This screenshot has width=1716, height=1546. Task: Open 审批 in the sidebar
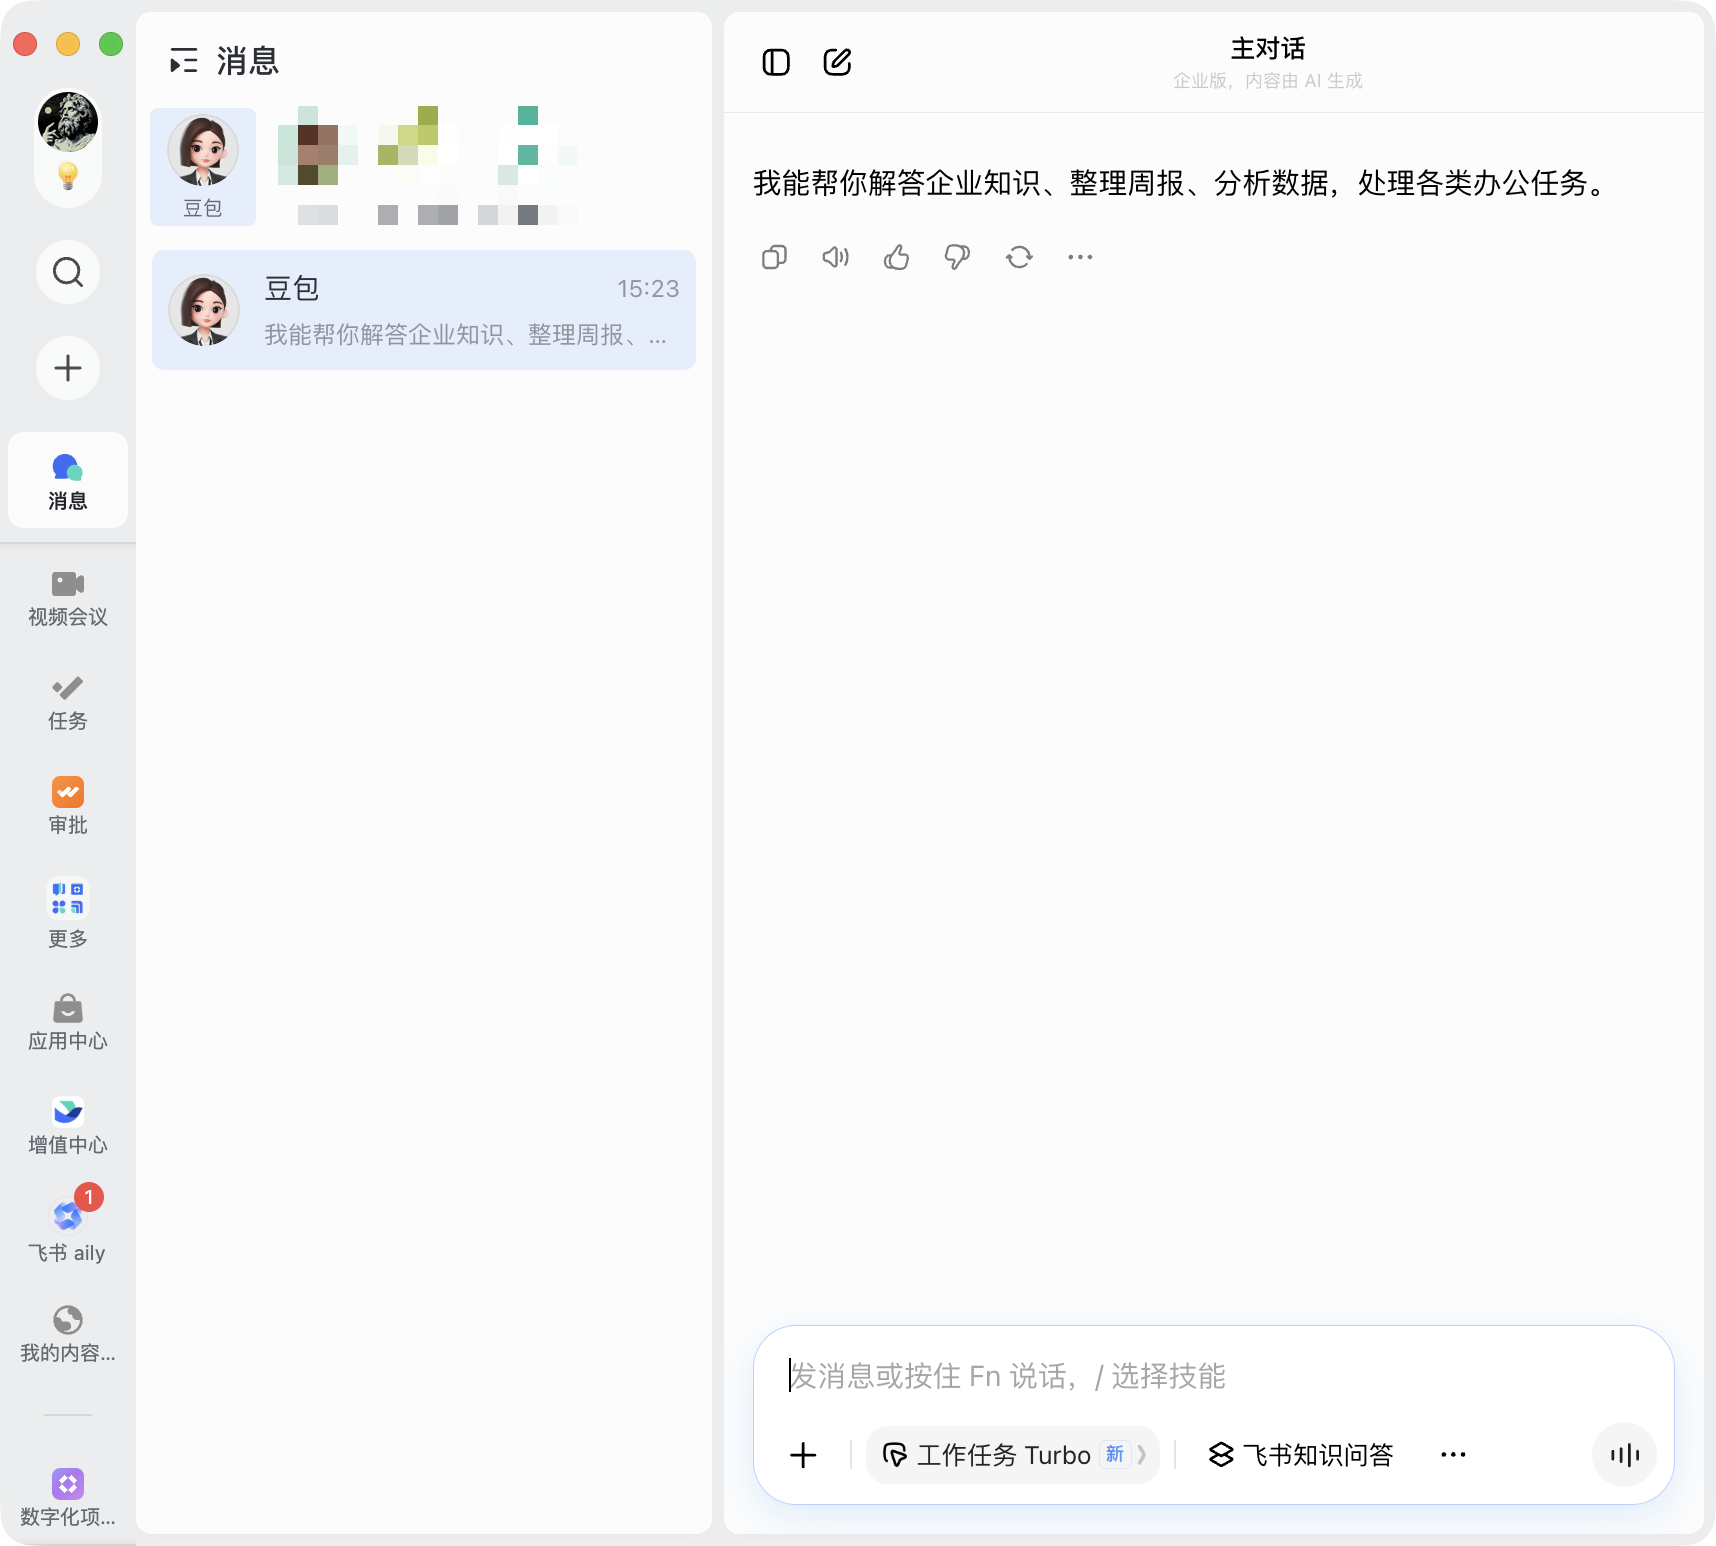pyautogui.click(x=68, y=806)
